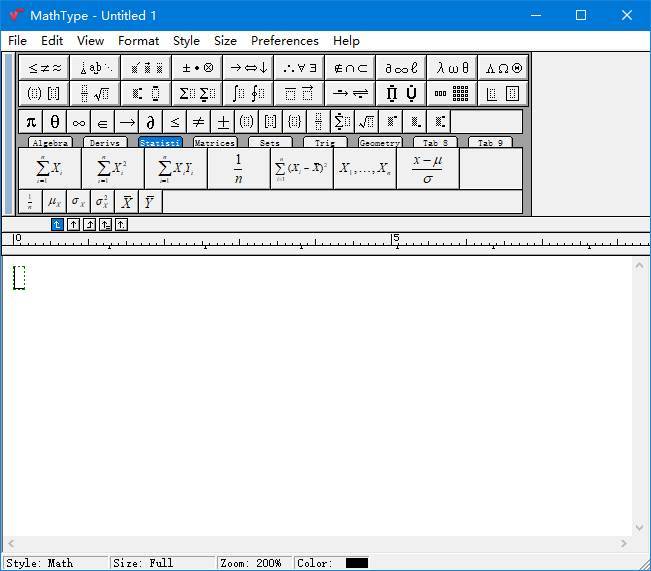Open the Preferences menu
This screenshot has width=651, height=571.
pos(285,41)
